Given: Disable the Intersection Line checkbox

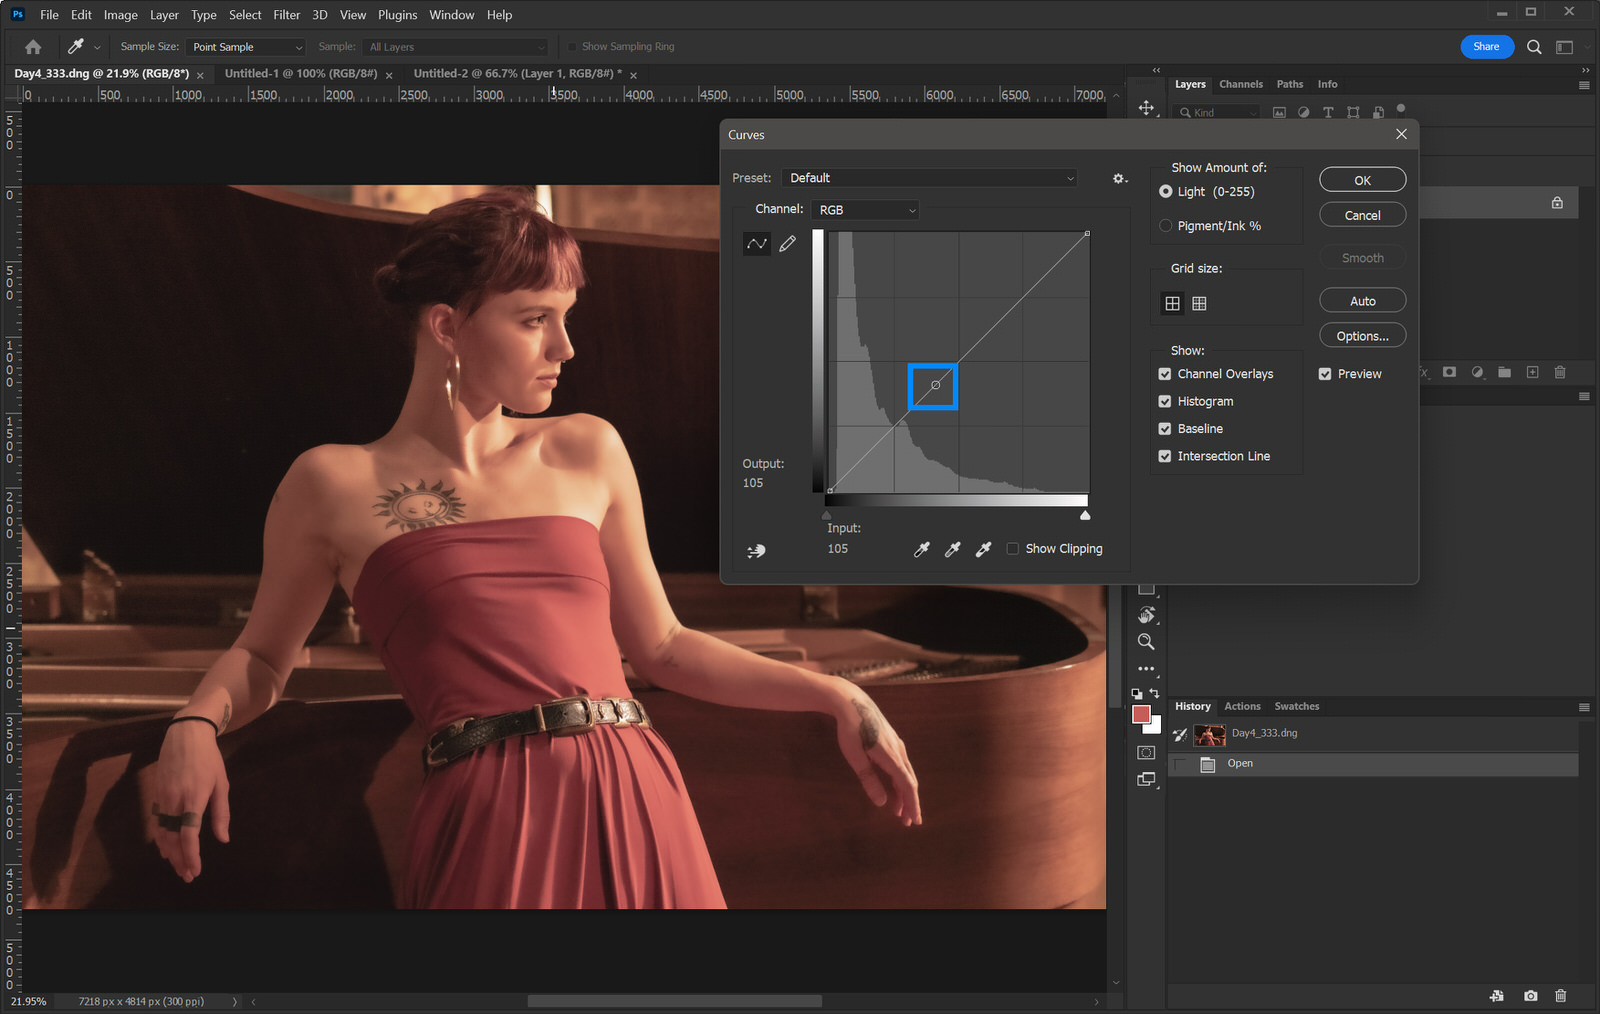Looking at the screenshot, I should (1164, 456).
